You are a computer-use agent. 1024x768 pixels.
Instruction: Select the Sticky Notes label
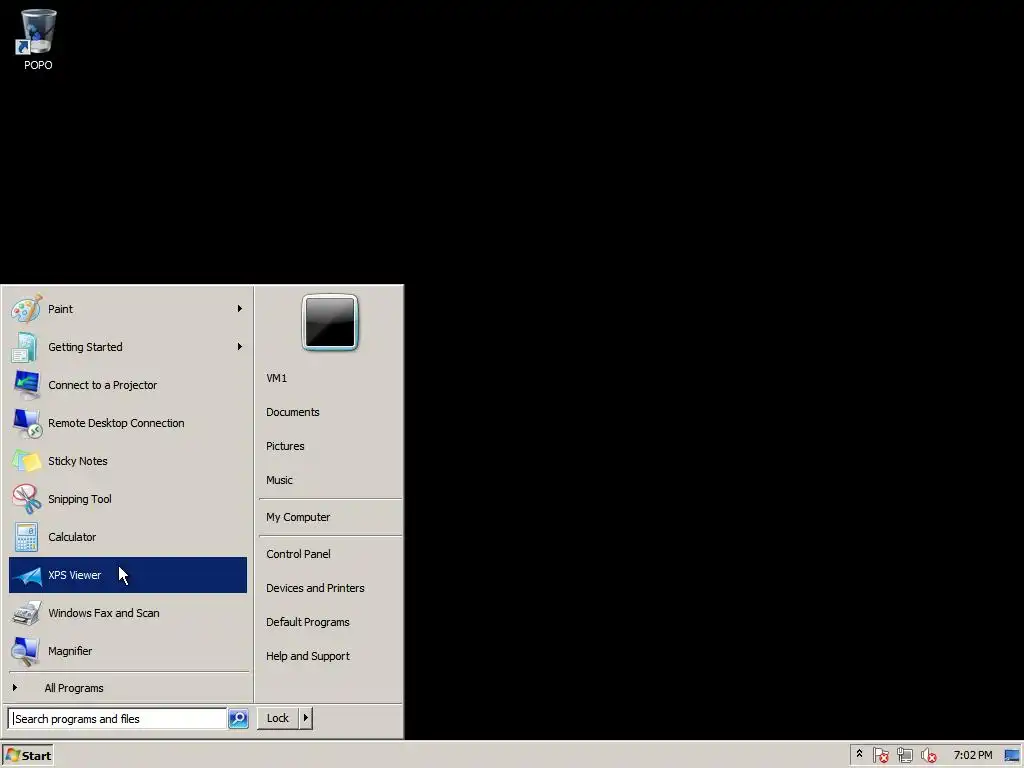(78, 460)
